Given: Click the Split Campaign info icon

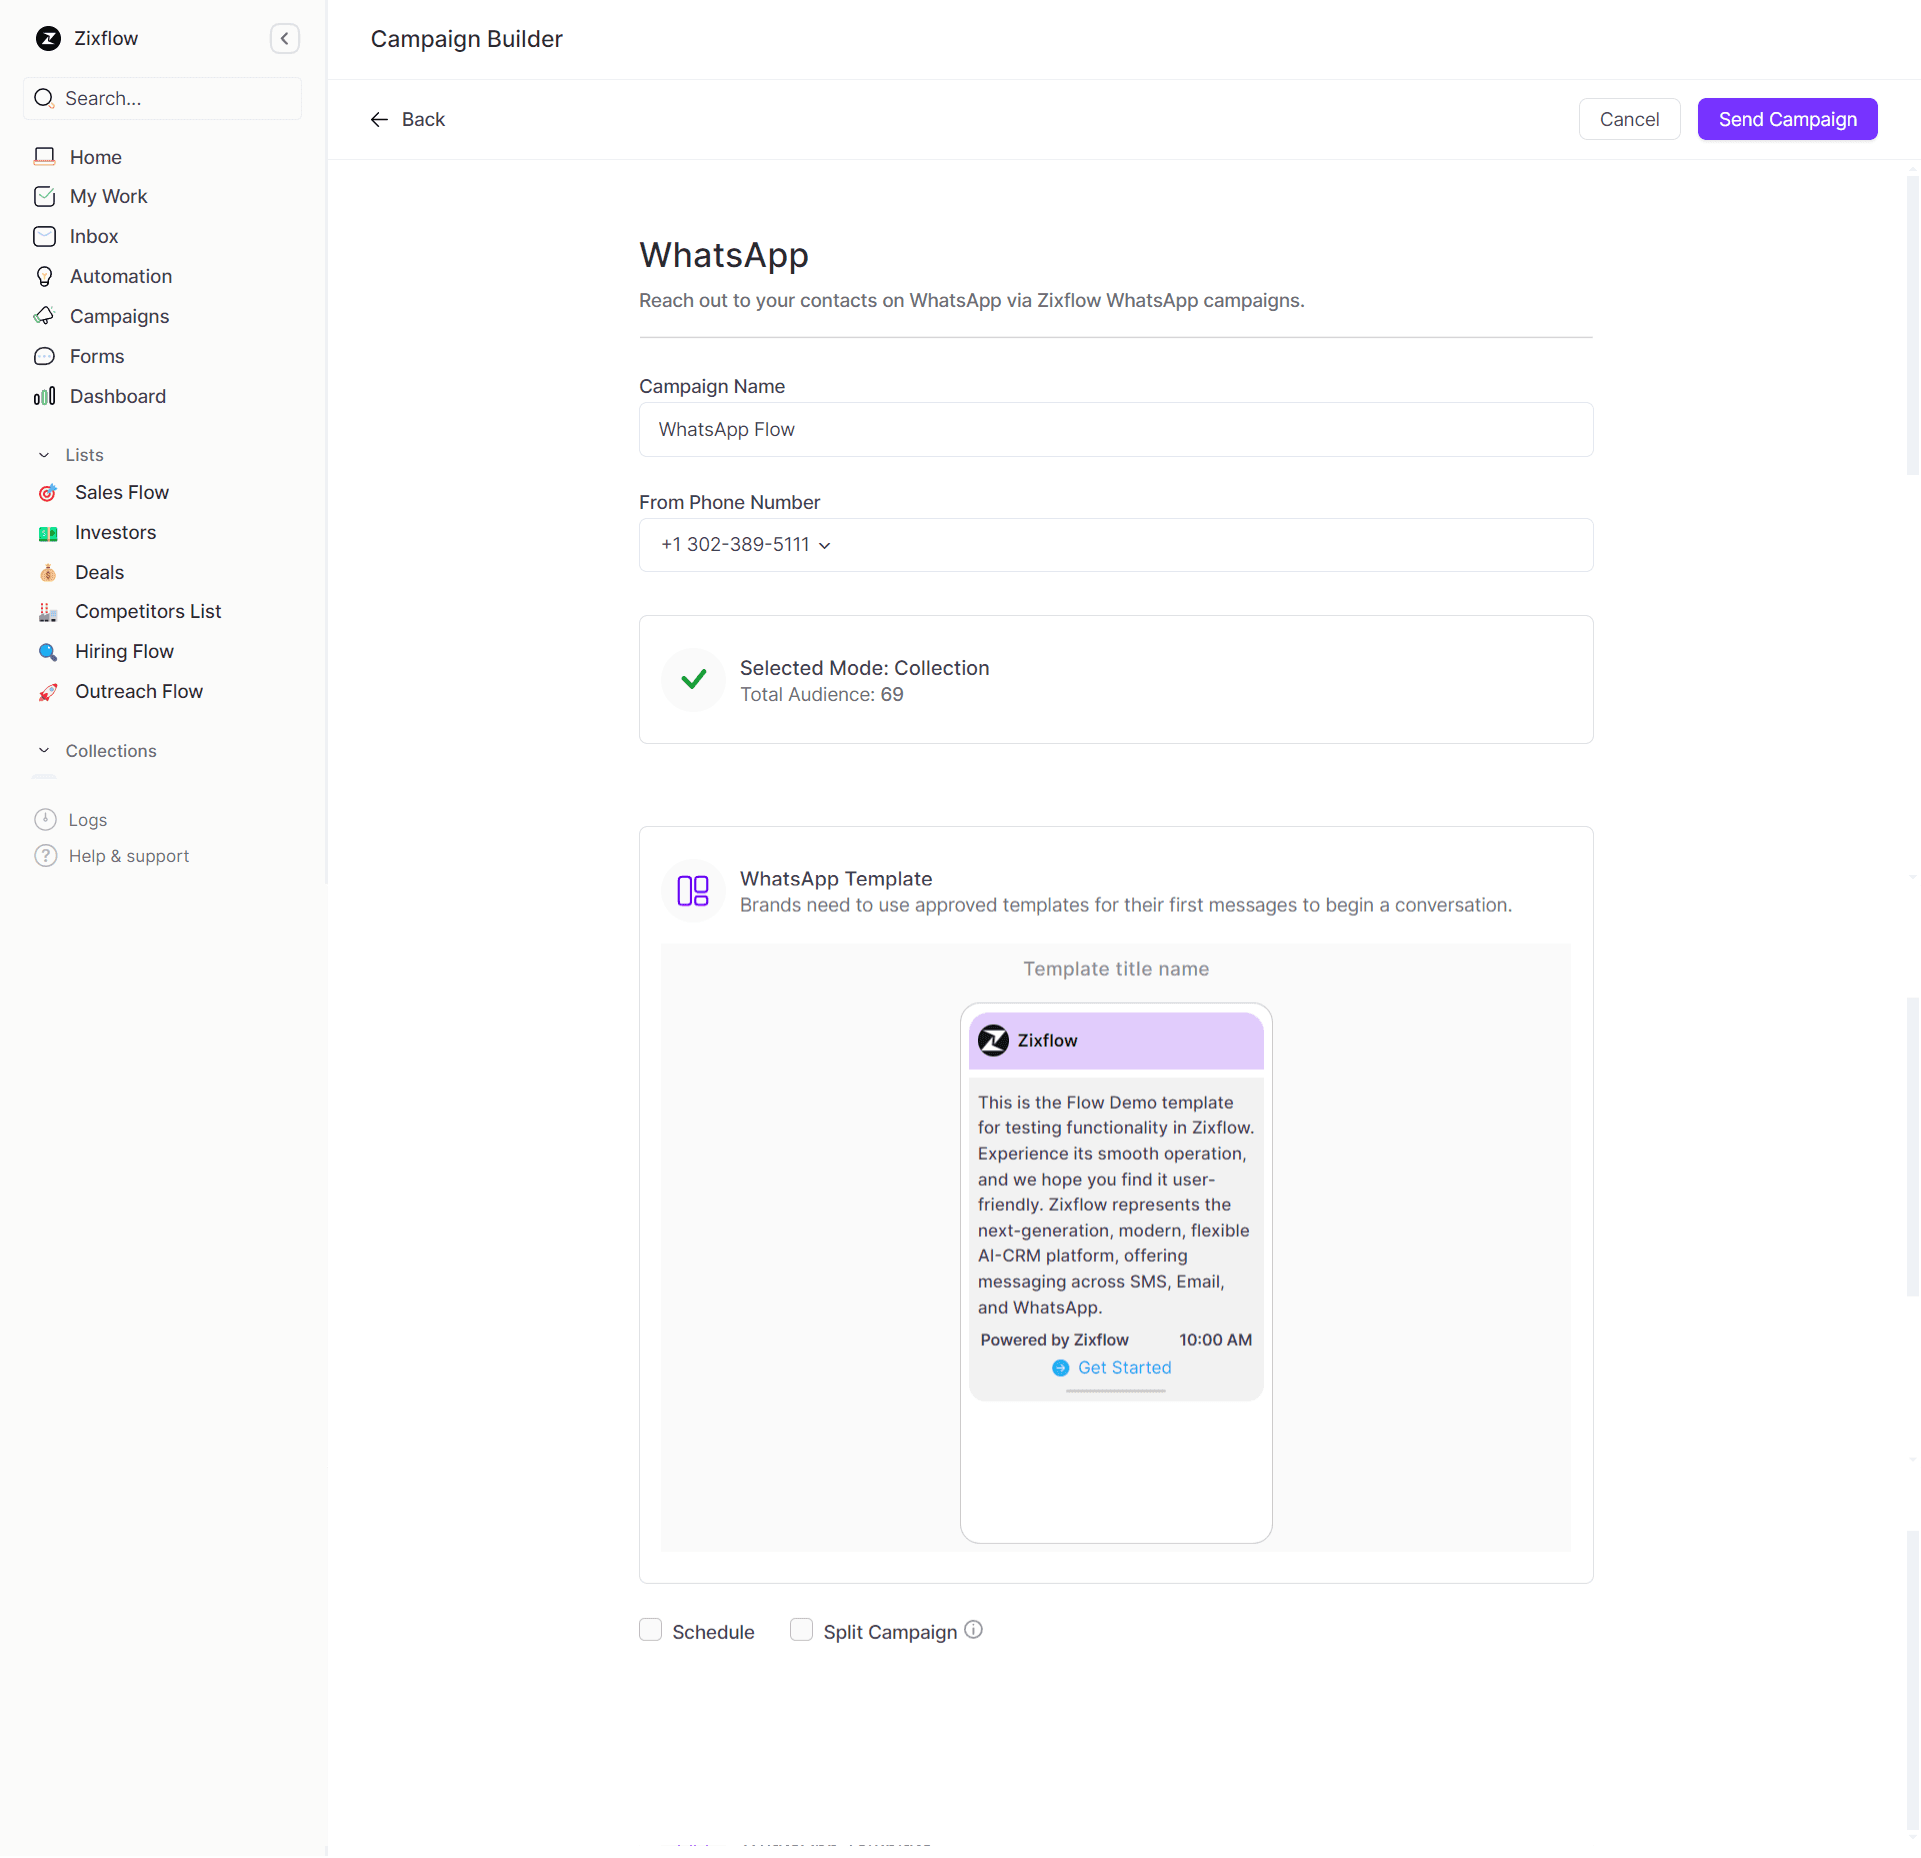Looking at the screenshot, I should pos(973,1630).
